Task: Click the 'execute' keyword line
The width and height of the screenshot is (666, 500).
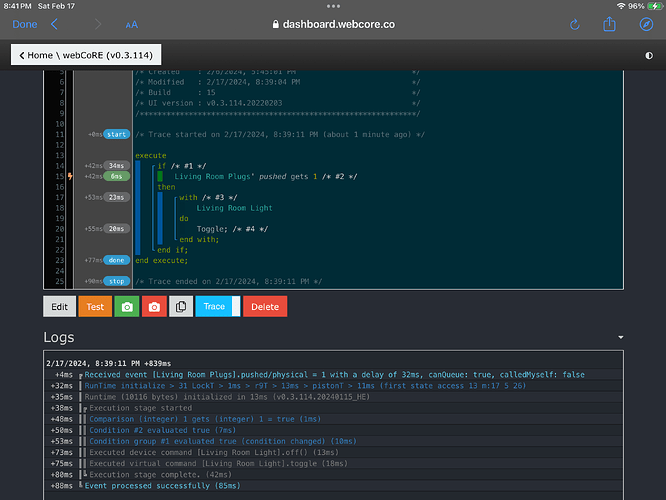Action: [x=151, y=155]
